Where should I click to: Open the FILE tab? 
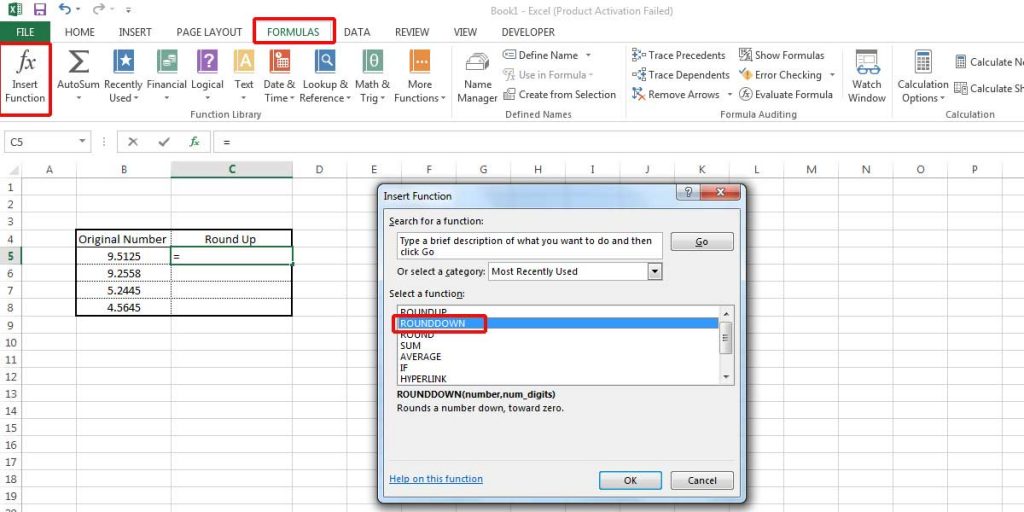(25, 32)
